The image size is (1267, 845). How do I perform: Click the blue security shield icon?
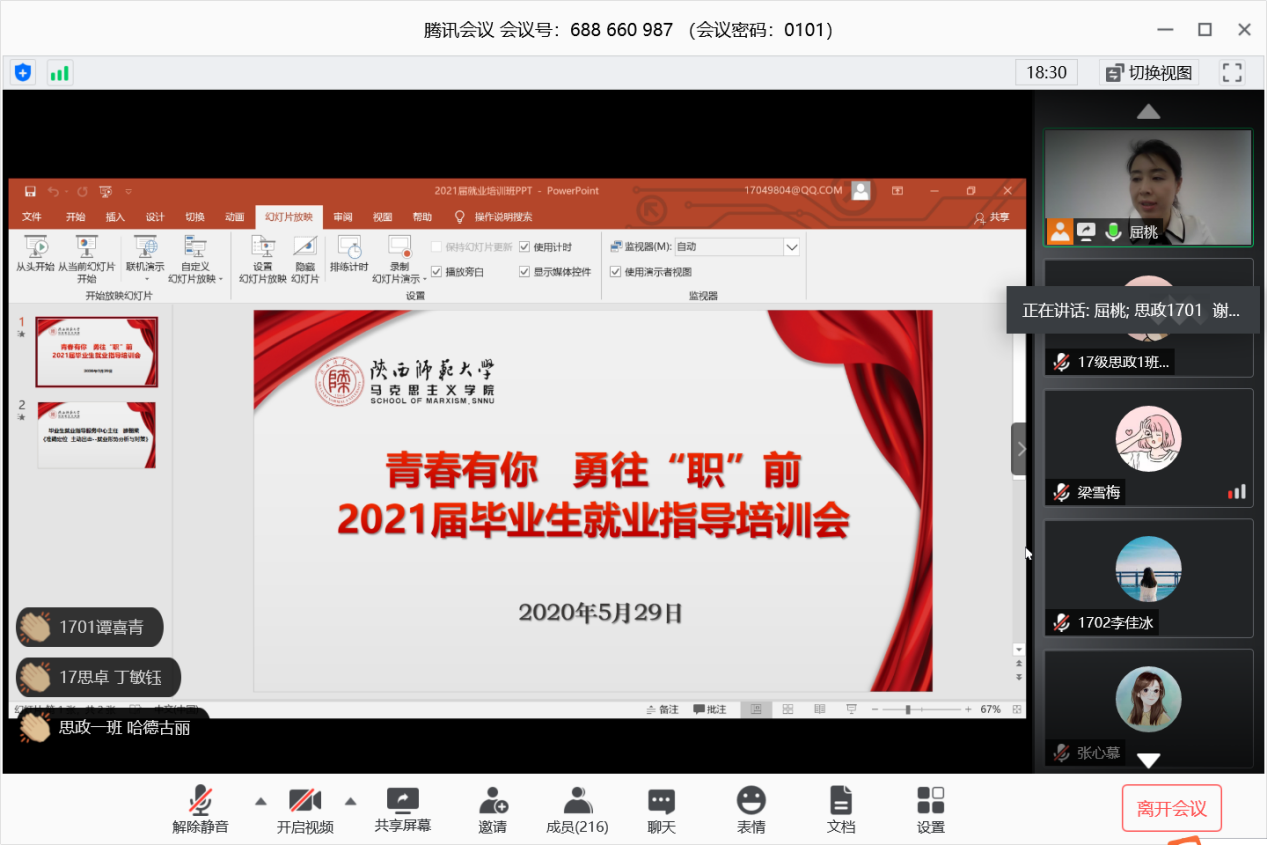tap(23, 73)
